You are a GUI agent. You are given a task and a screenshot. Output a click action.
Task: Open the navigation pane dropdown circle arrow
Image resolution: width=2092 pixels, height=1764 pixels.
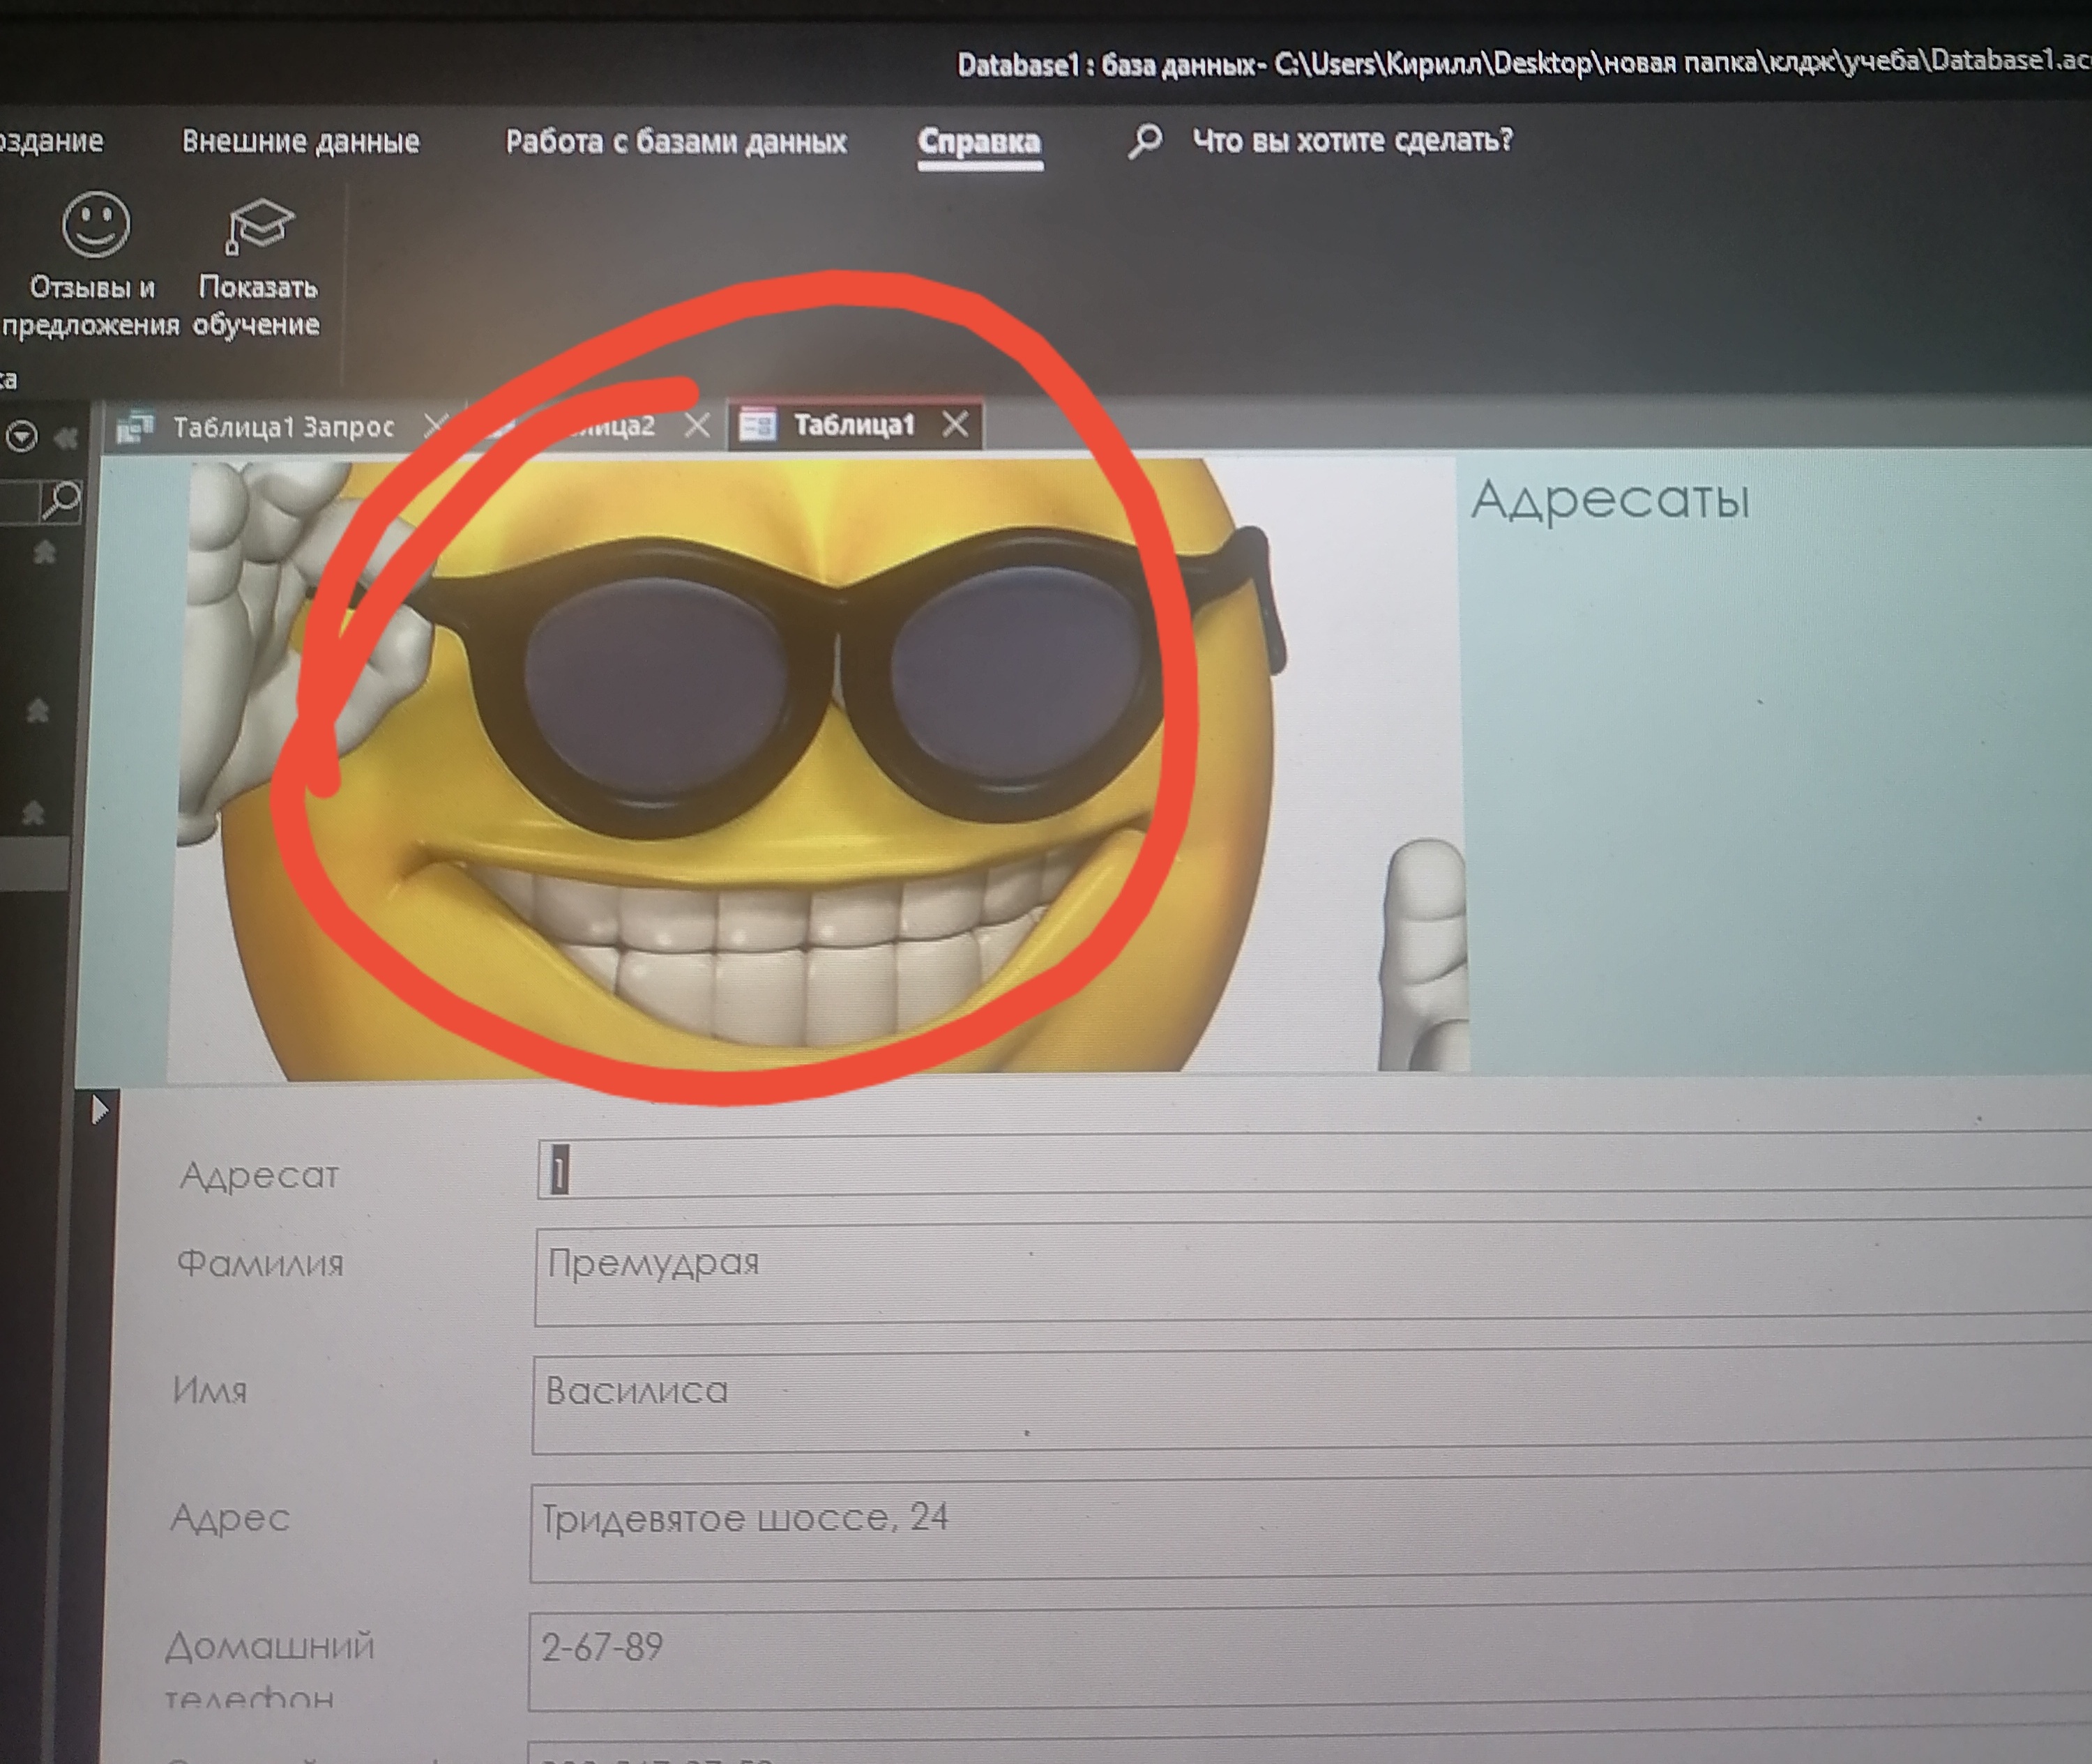tap(22, 437)
